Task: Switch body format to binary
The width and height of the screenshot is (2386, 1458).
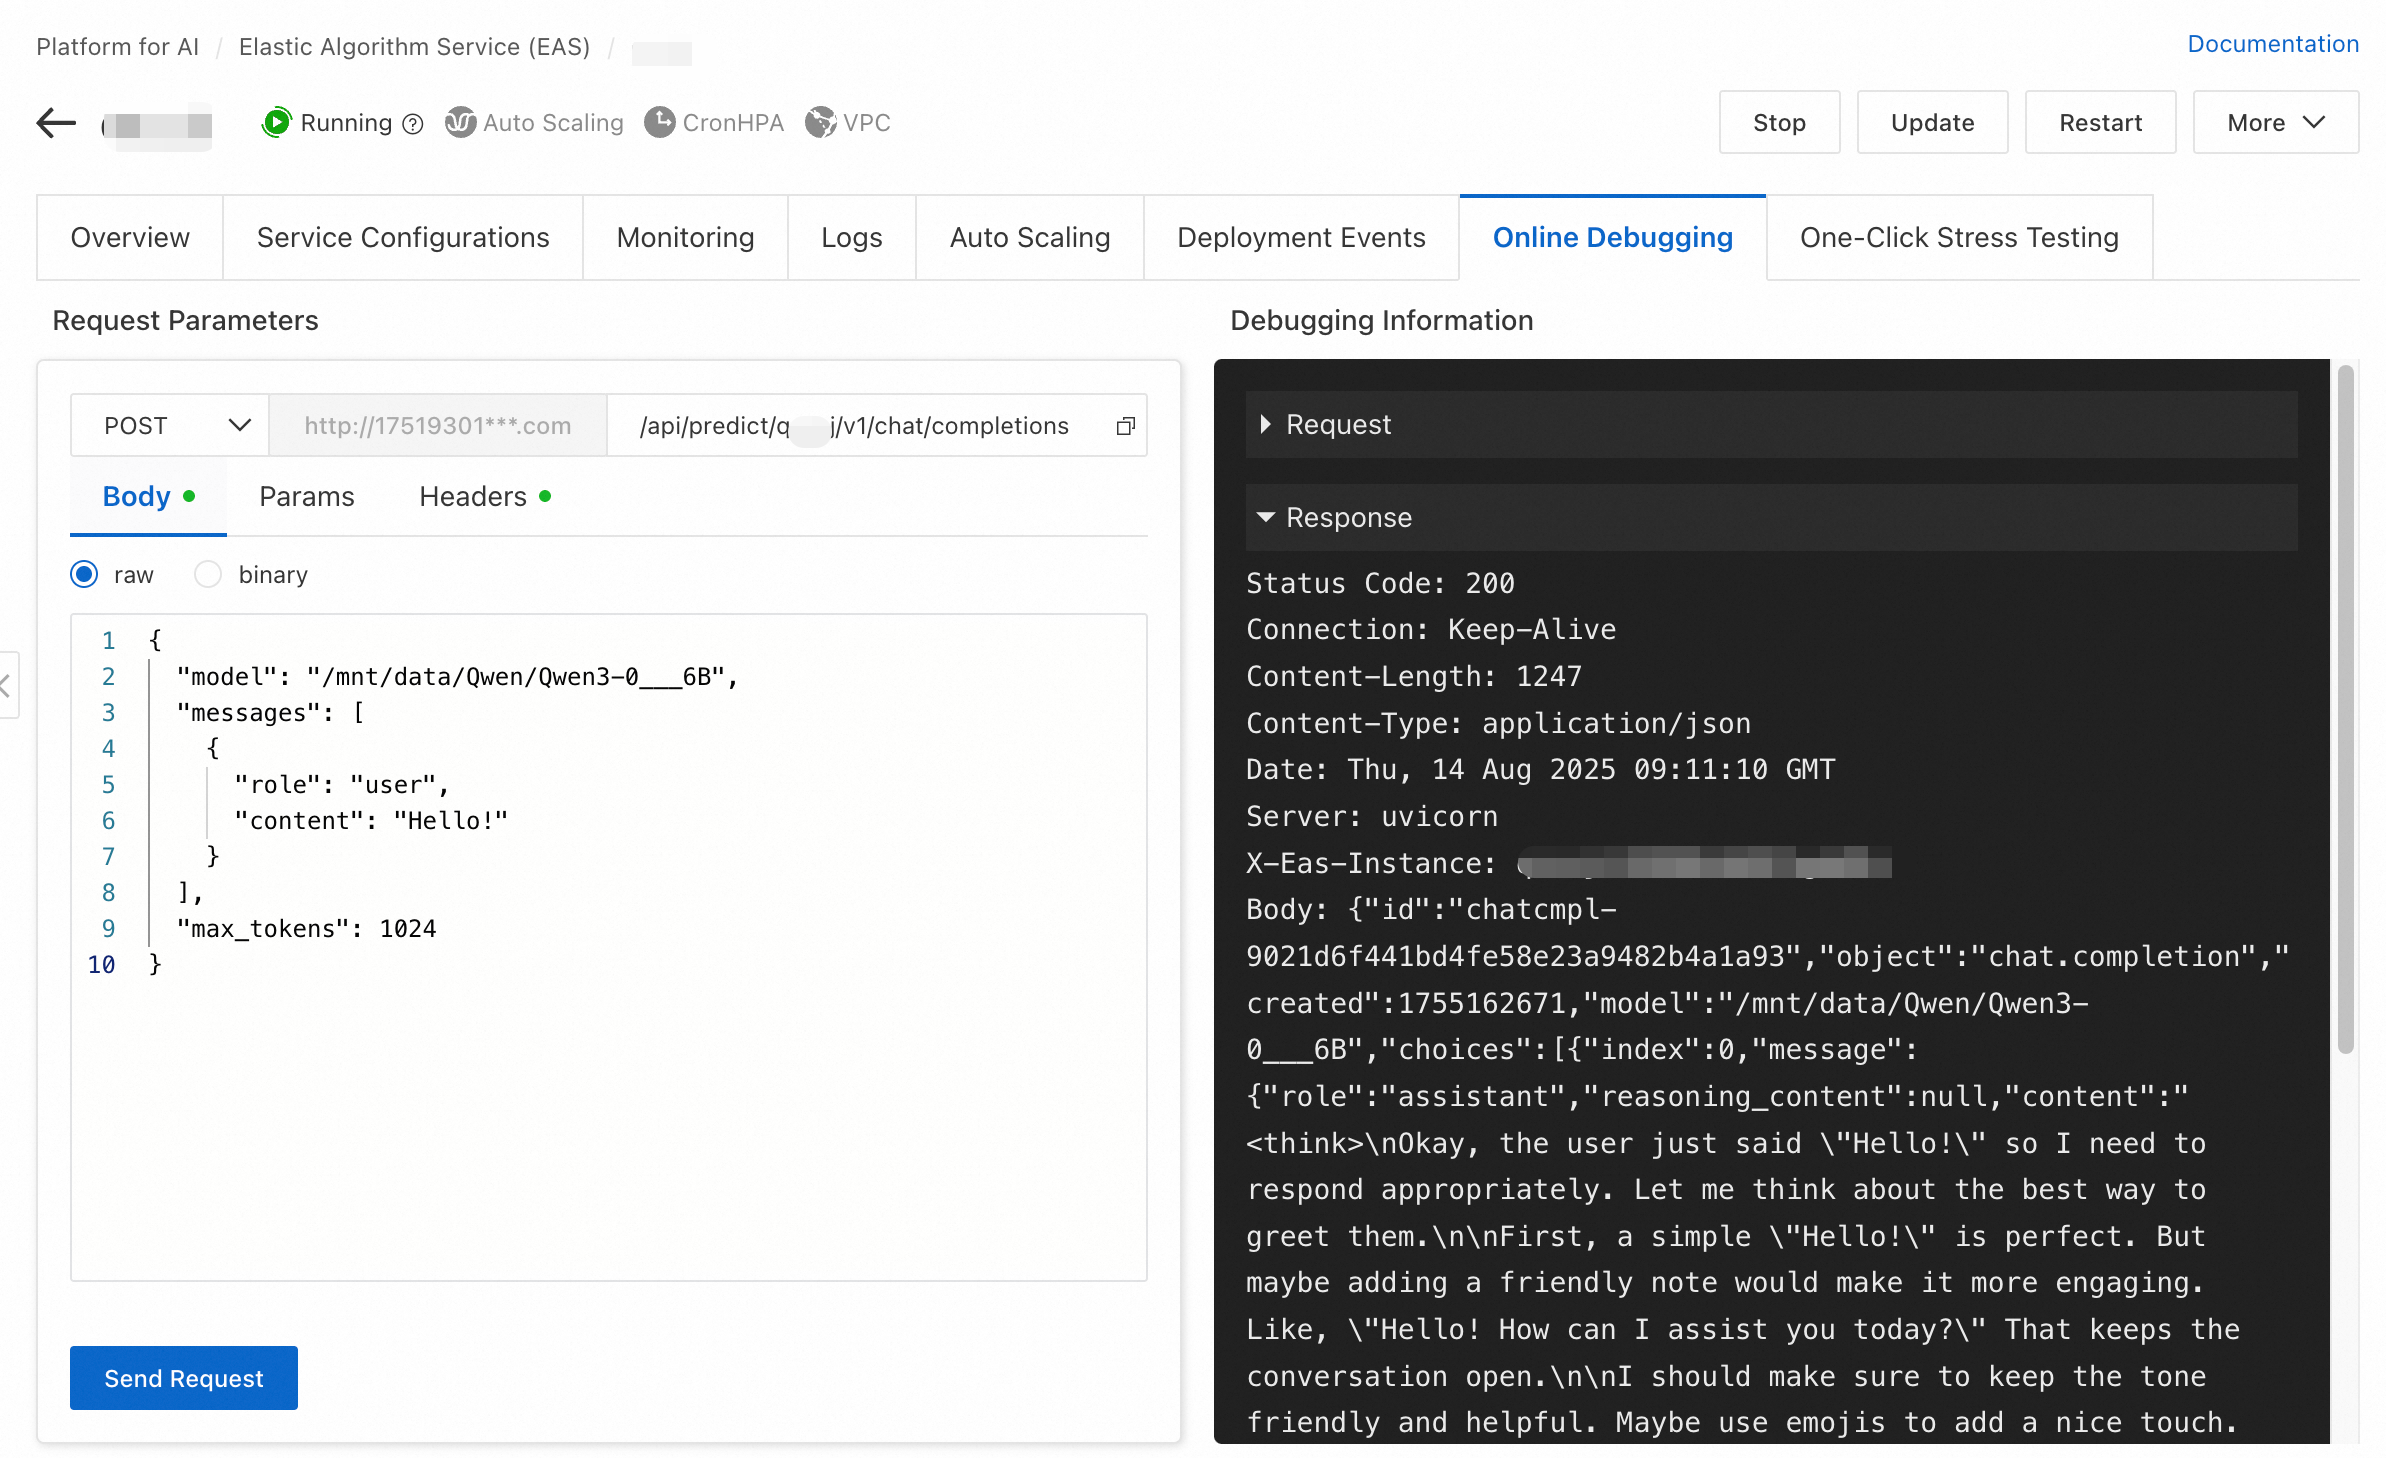Action: (x=207, y=574)
